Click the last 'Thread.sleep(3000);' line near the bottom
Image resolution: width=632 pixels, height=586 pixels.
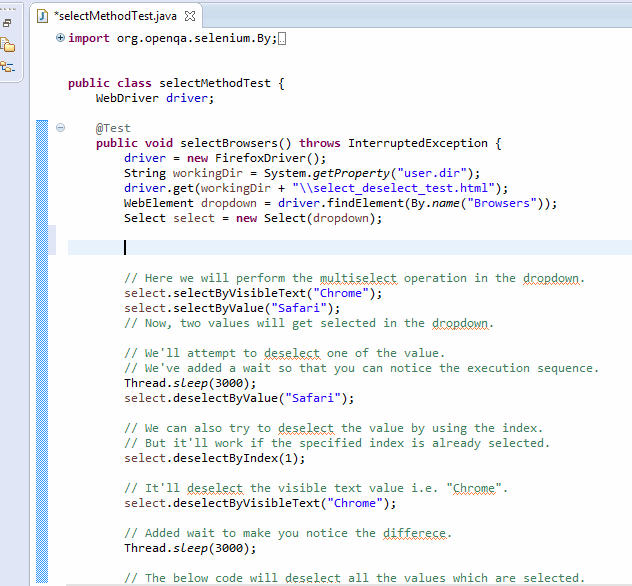pyautogui.click(x=190, y=548)
